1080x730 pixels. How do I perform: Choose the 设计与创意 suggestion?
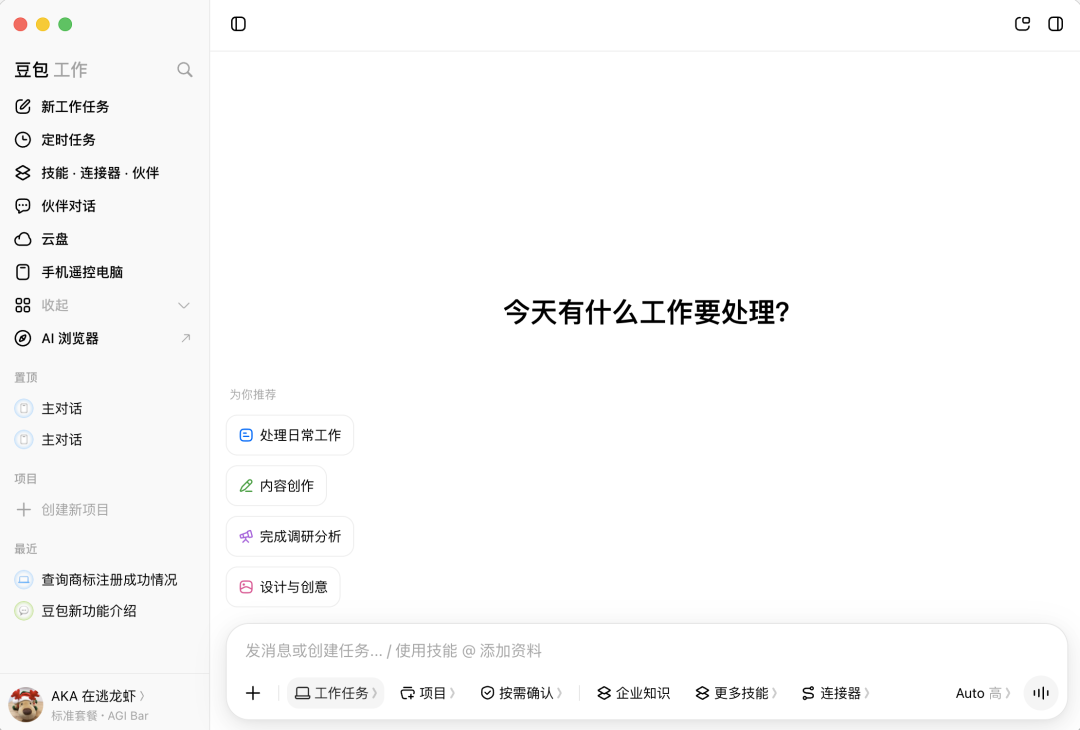[x=283, y=587]
